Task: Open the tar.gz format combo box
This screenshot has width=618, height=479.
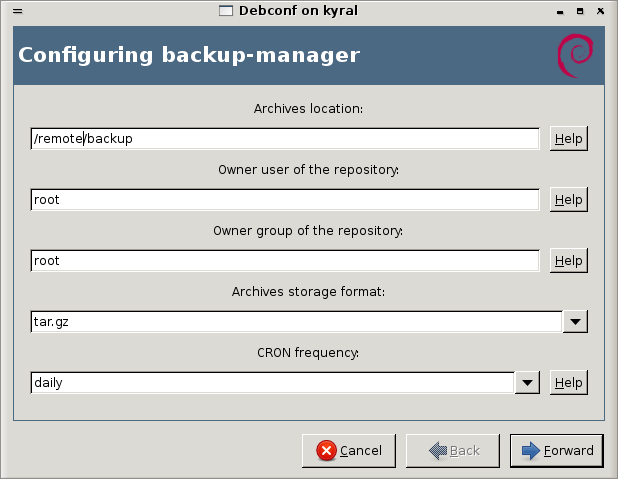Action: (x=296, y=322)
